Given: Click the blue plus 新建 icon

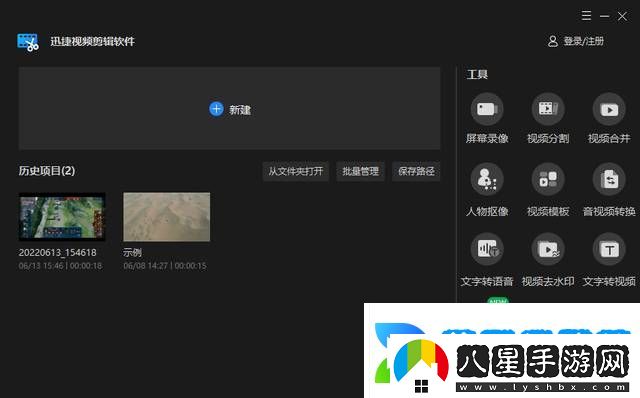Looking at the screenshot, I should pos(216,109).
